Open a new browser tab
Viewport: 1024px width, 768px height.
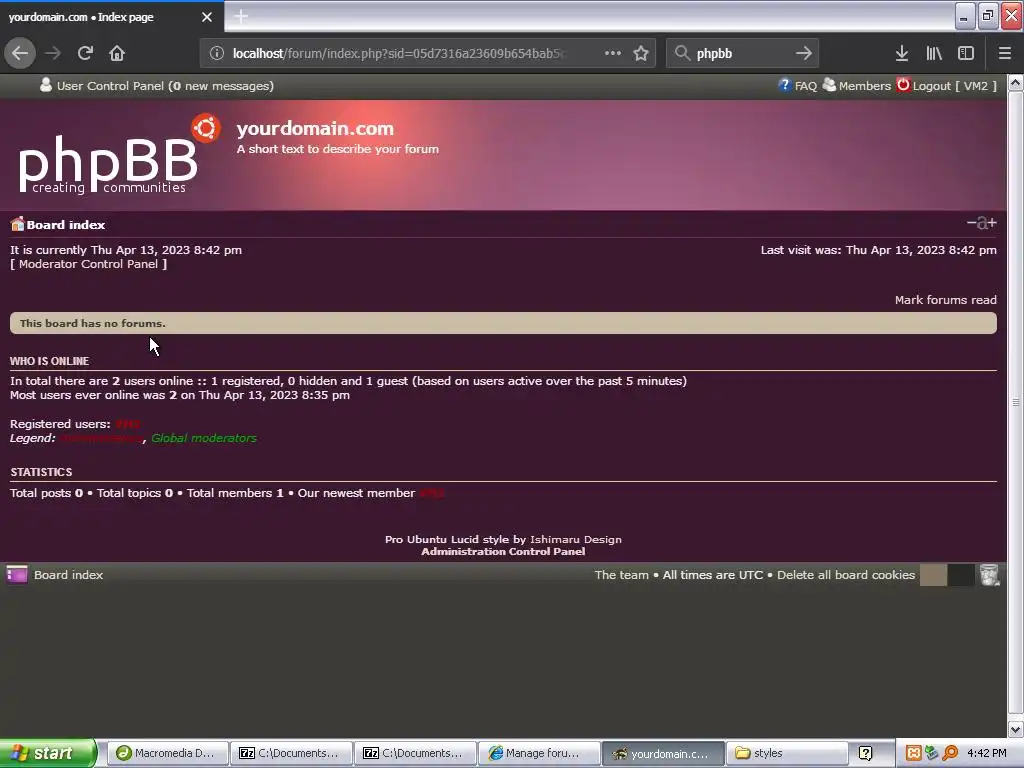tap(241, 17)
